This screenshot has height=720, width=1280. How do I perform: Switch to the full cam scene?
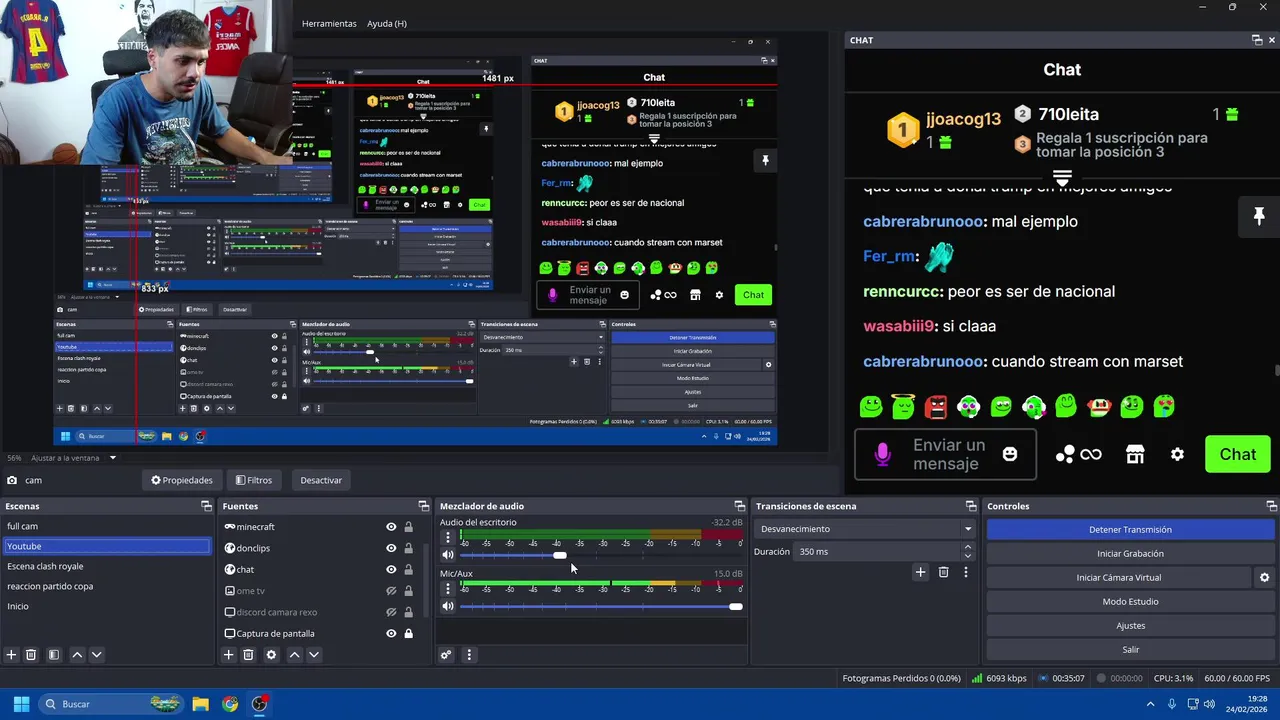(x=107, y=526)
